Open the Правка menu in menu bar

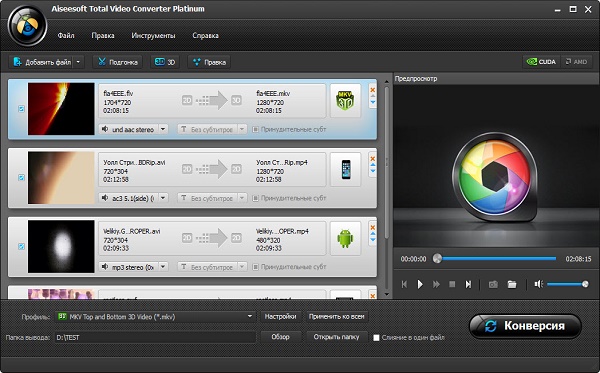click(x=103, y=35)
